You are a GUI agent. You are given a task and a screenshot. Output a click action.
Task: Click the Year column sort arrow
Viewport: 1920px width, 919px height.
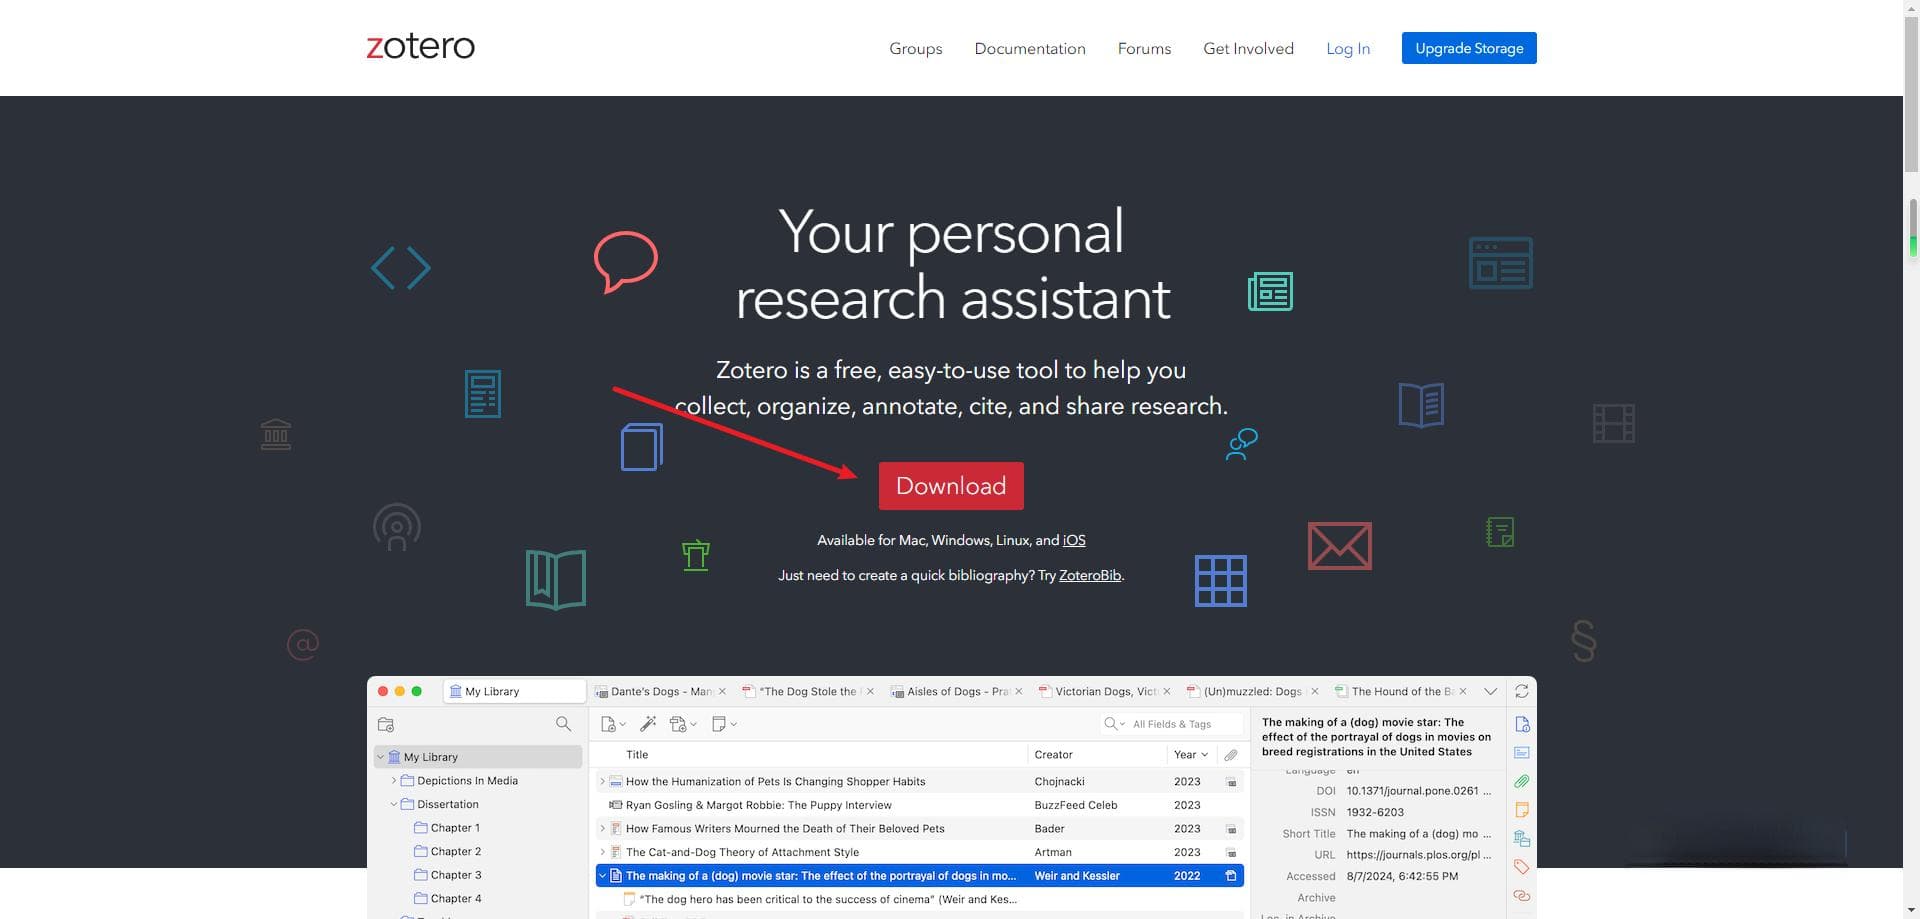pos(1204,755)
